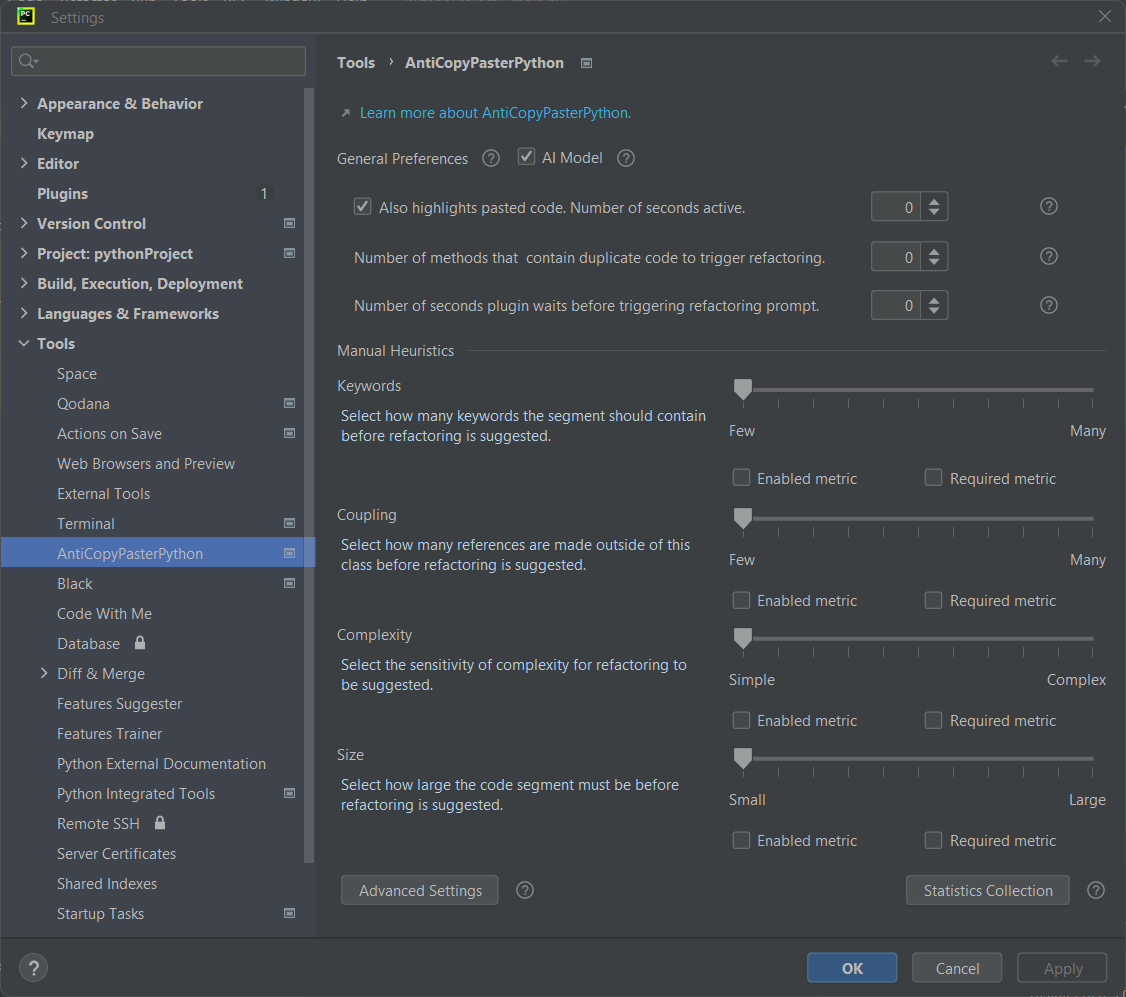Click project icon on Version Control row

coord(289,223)
